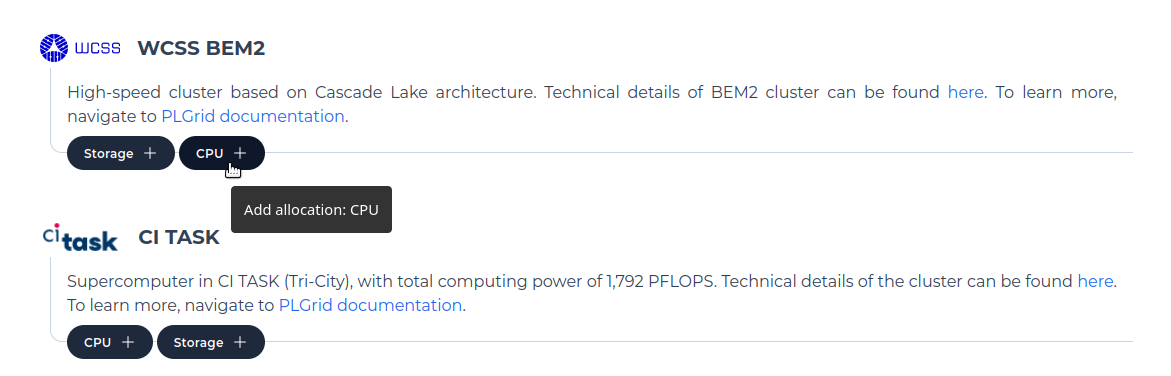Image resolution: width=1171 pixels, height=376 pixels.
Task: Open PLGrid documentation link under CI TASK
Action: pyautogui.click(x=370, y=306)
